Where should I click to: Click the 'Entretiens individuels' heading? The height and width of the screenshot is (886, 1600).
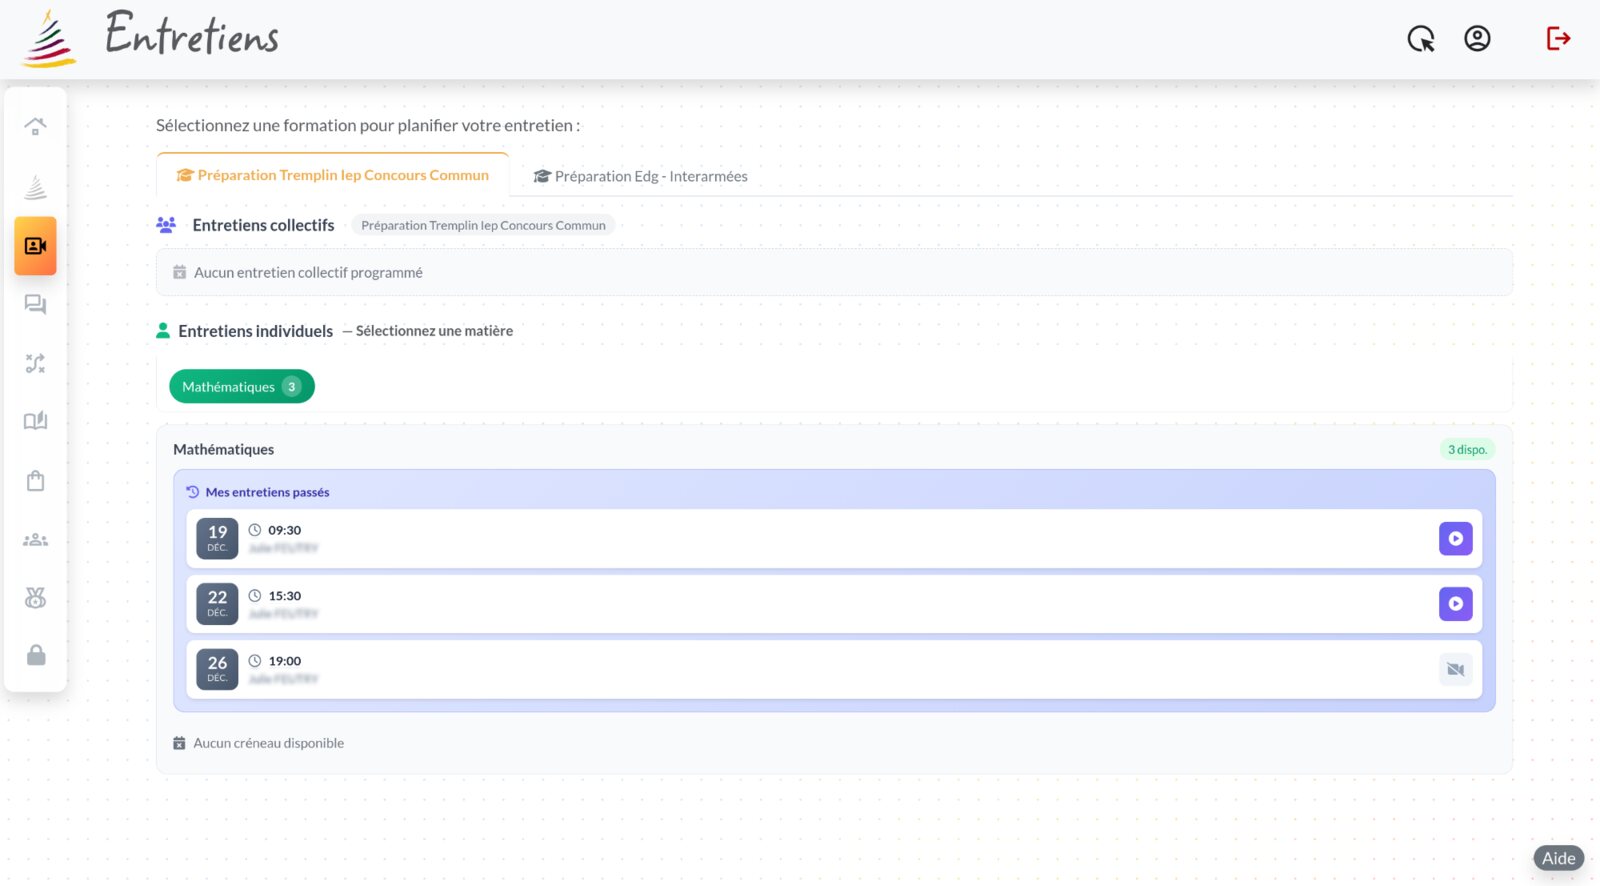[255, 331]
